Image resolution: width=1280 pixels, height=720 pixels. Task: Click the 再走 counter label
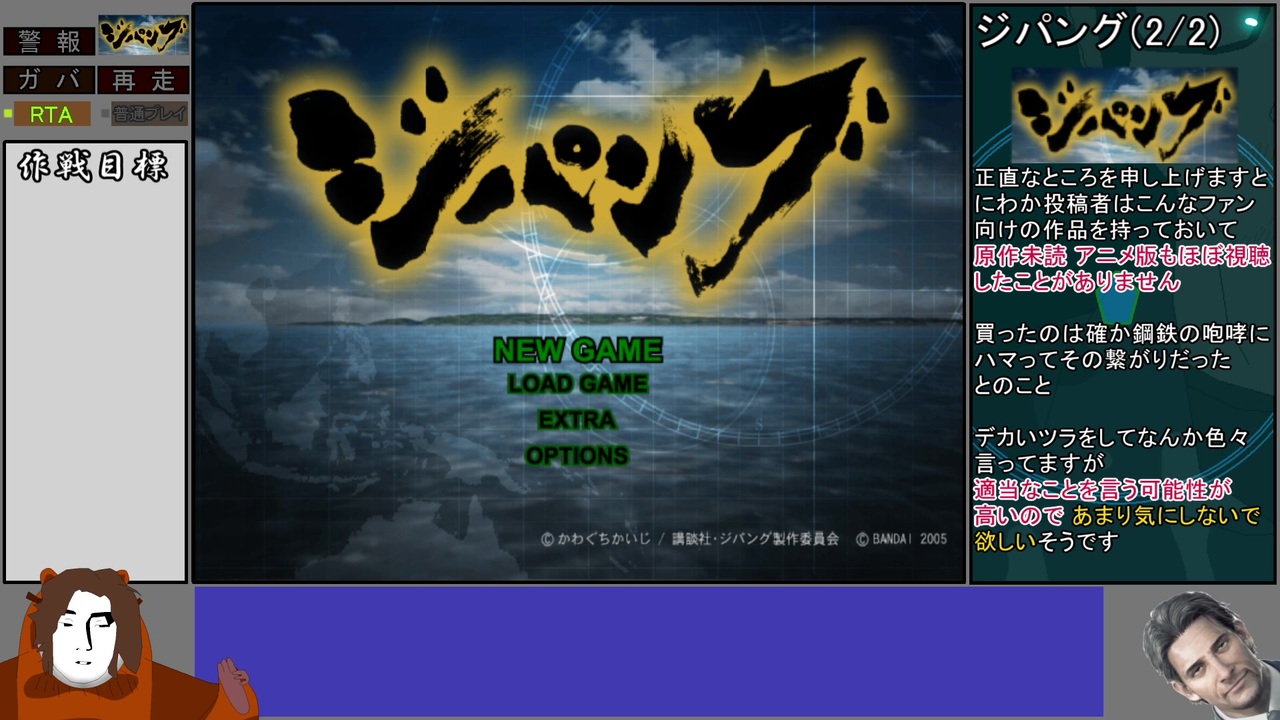(143, 80)
